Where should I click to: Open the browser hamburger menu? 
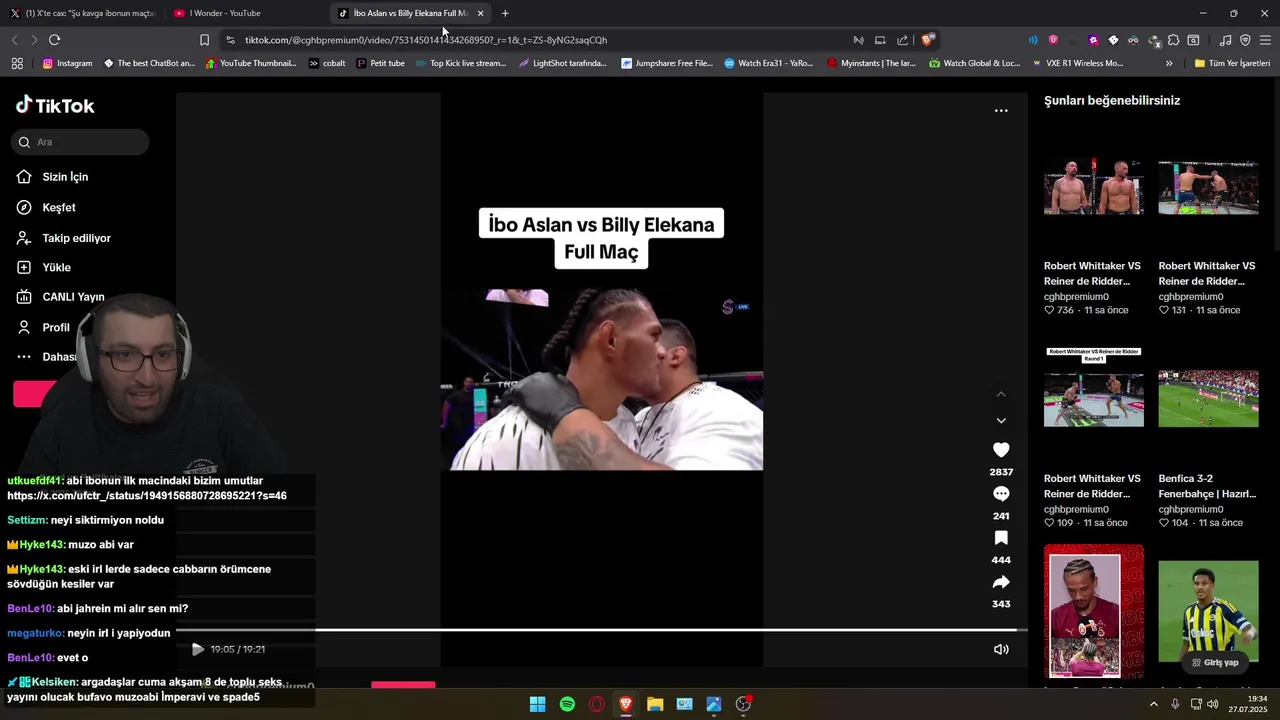[1265, 40]
